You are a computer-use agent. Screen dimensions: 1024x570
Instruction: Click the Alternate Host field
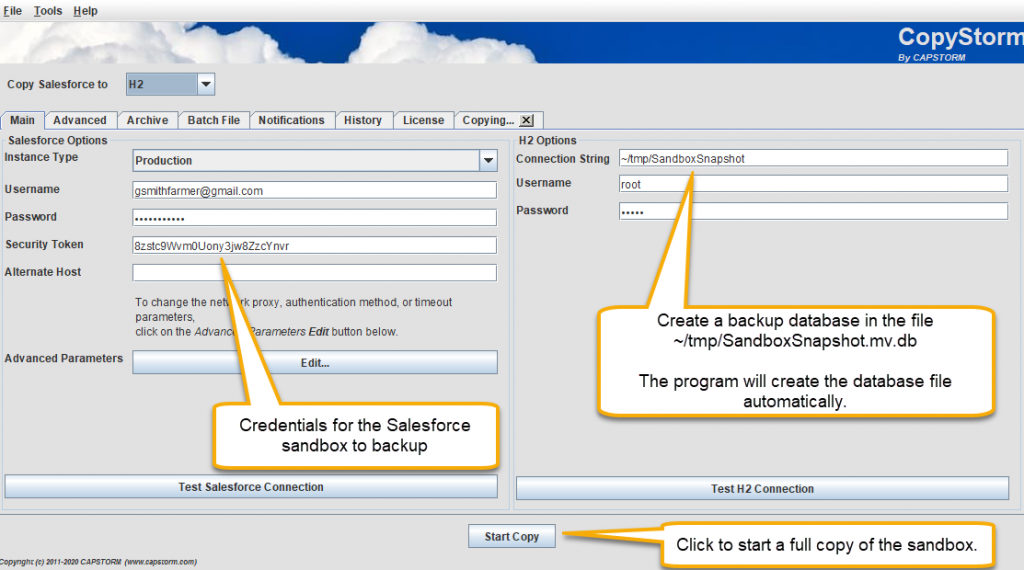(x=314, y=272)
